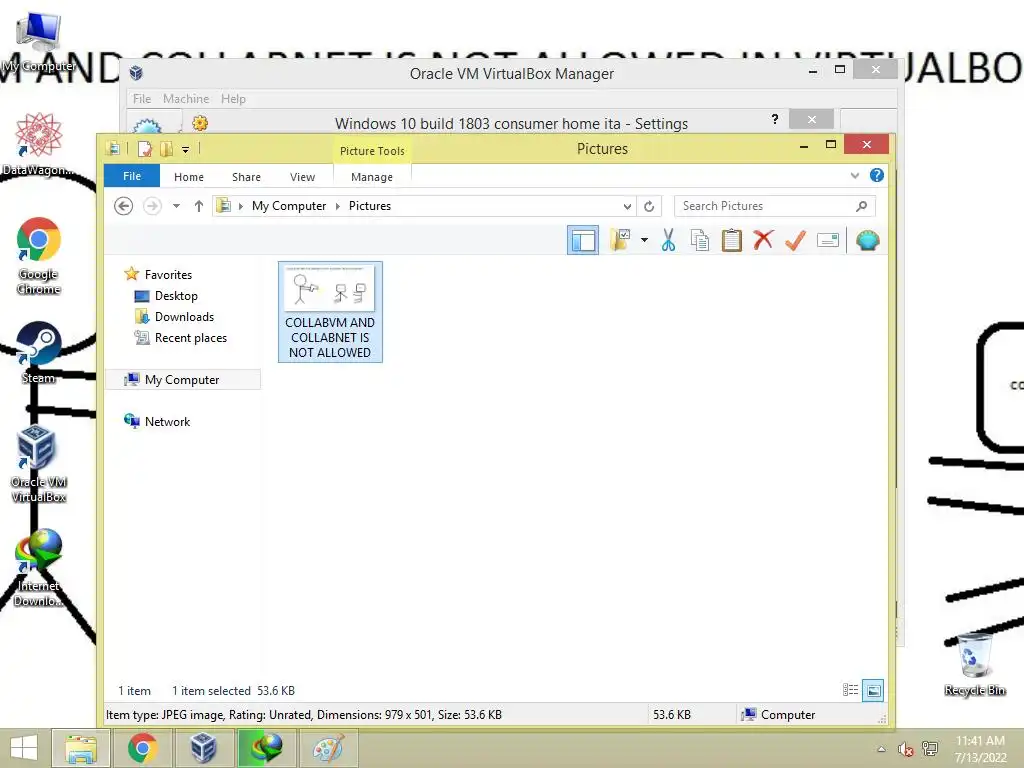
Task: Open My Computer desktop icon
Action: 39,42
